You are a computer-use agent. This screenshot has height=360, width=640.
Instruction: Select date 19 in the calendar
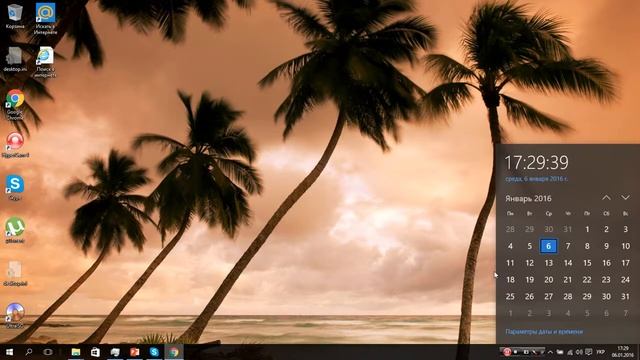[529, 280]
